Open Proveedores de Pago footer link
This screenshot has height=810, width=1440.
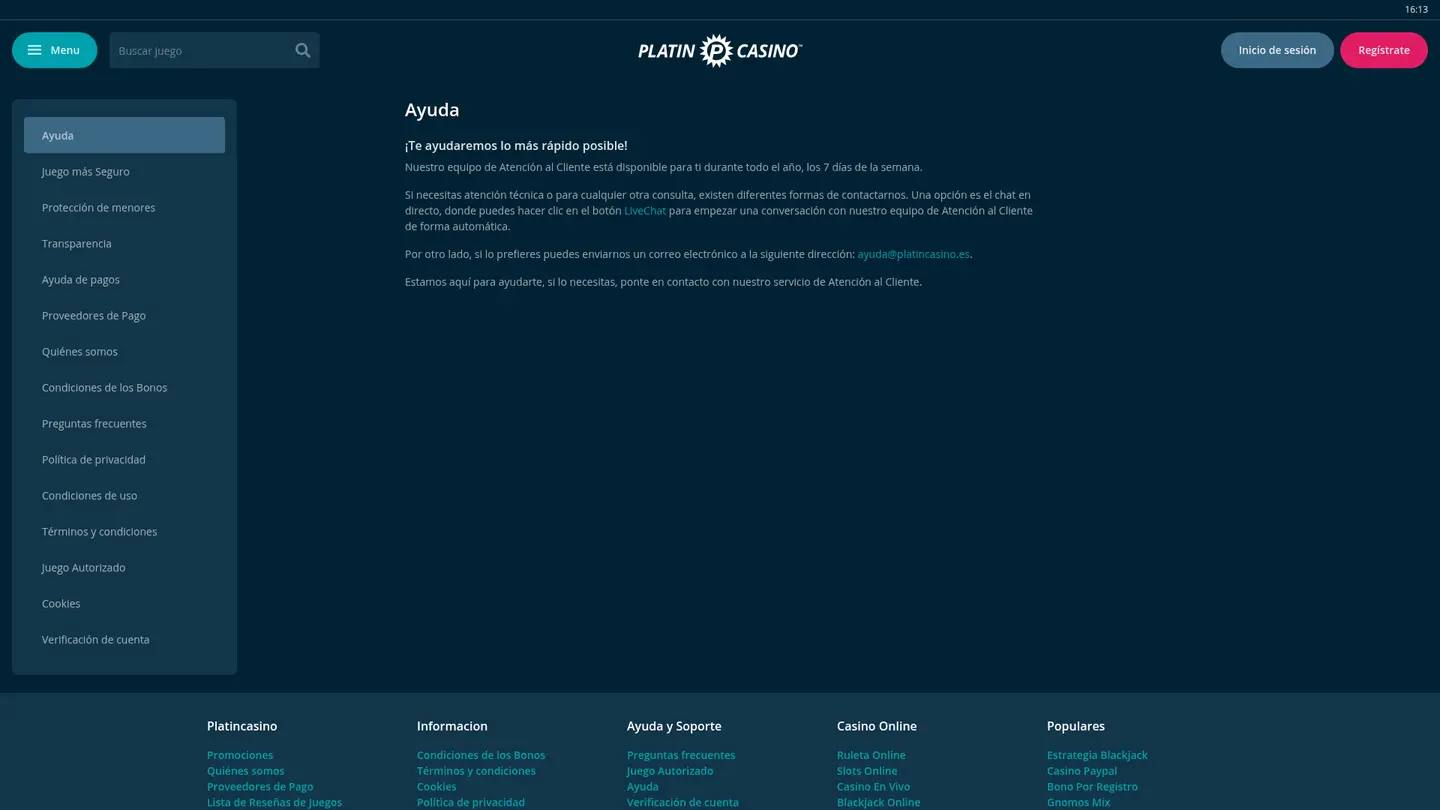coord(260,787)
